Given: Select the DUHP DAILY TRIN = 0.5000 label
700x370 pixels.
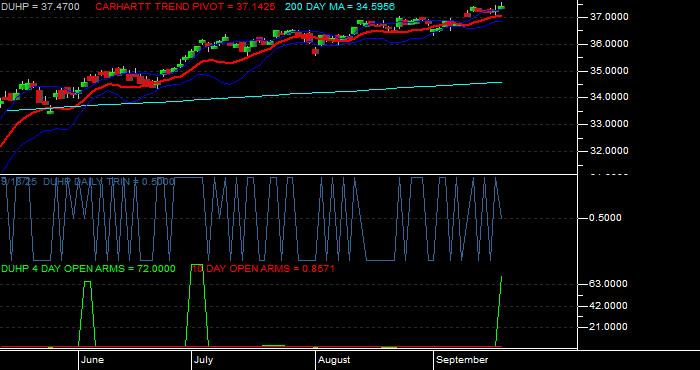Looking at the screenshot, I should (109, 182).
